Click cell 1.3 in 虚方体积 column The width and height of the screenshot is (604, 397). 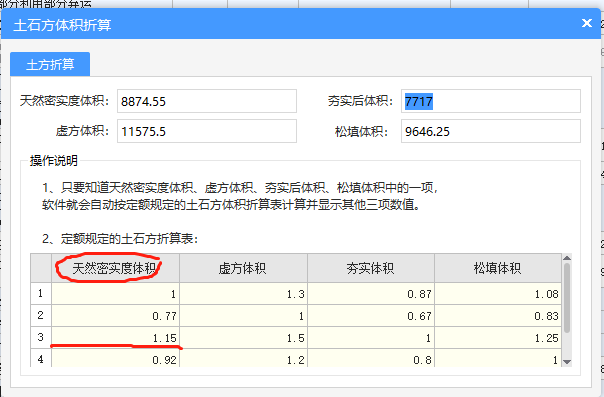[x=243, y=293]
